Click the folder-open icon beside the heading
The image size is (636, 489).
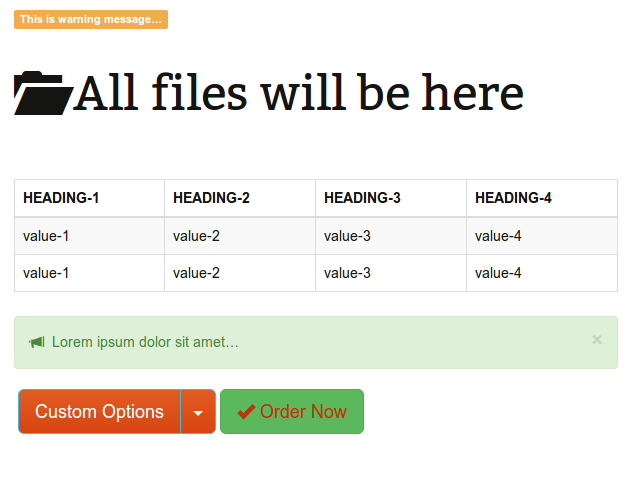point(44,93)
